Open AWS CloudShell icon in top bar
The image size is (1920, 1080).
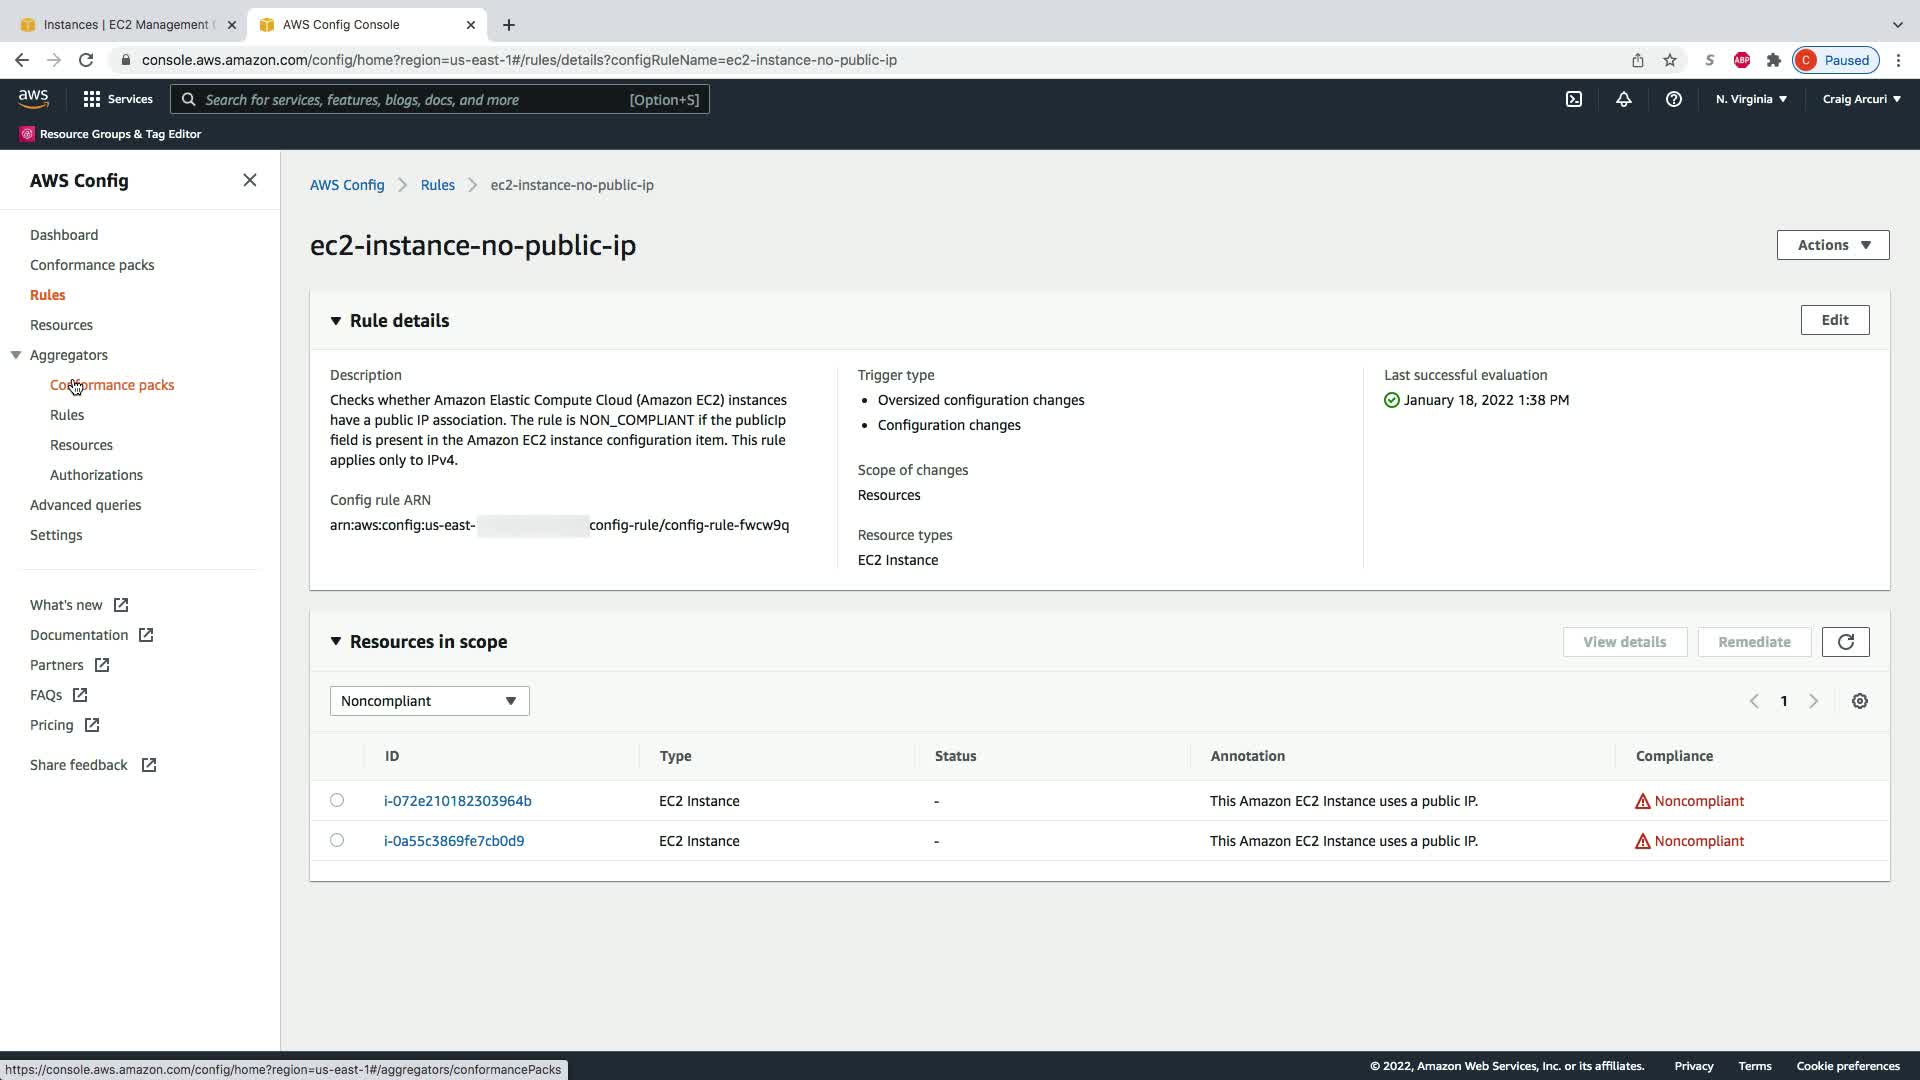[x=1573, y=99]
